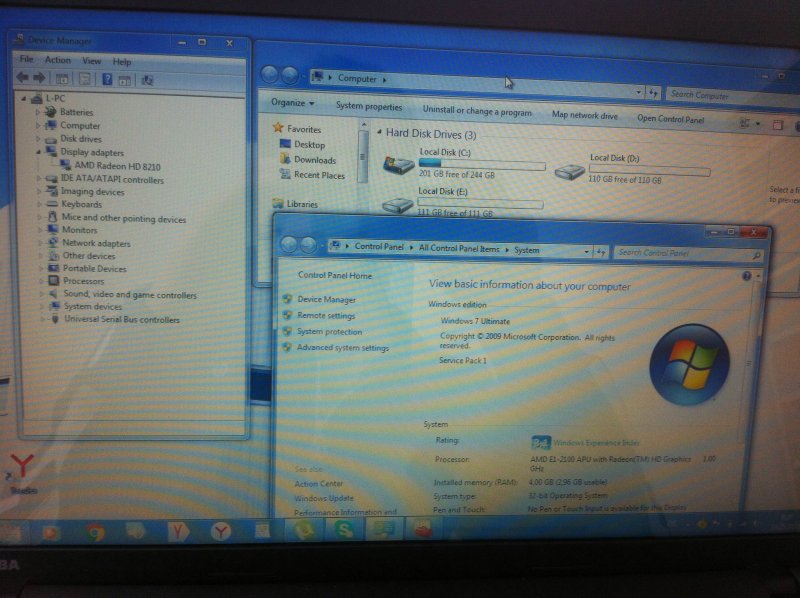The width and height of the screenshot is (800, 598).
Task: Select Downloads in Favorites sidebar
Action: pos(314,160)
